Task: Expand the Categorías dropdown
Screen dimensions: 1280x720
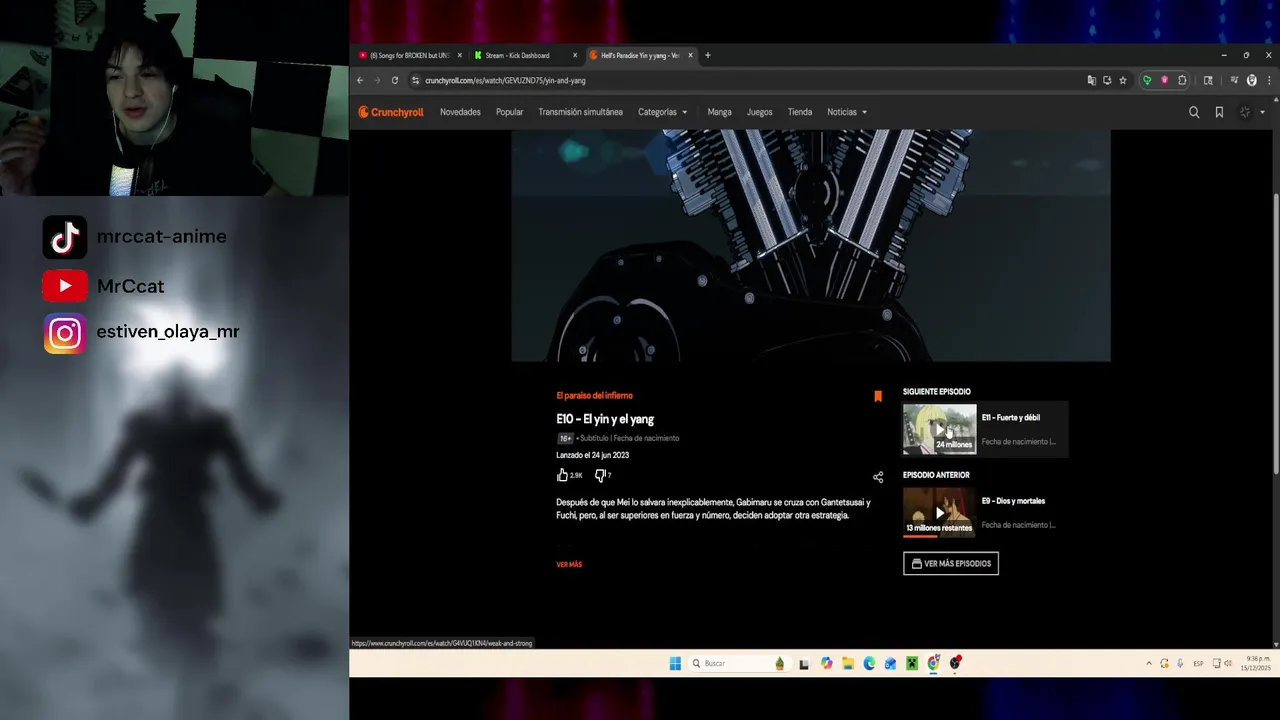Action: (663, 112)
